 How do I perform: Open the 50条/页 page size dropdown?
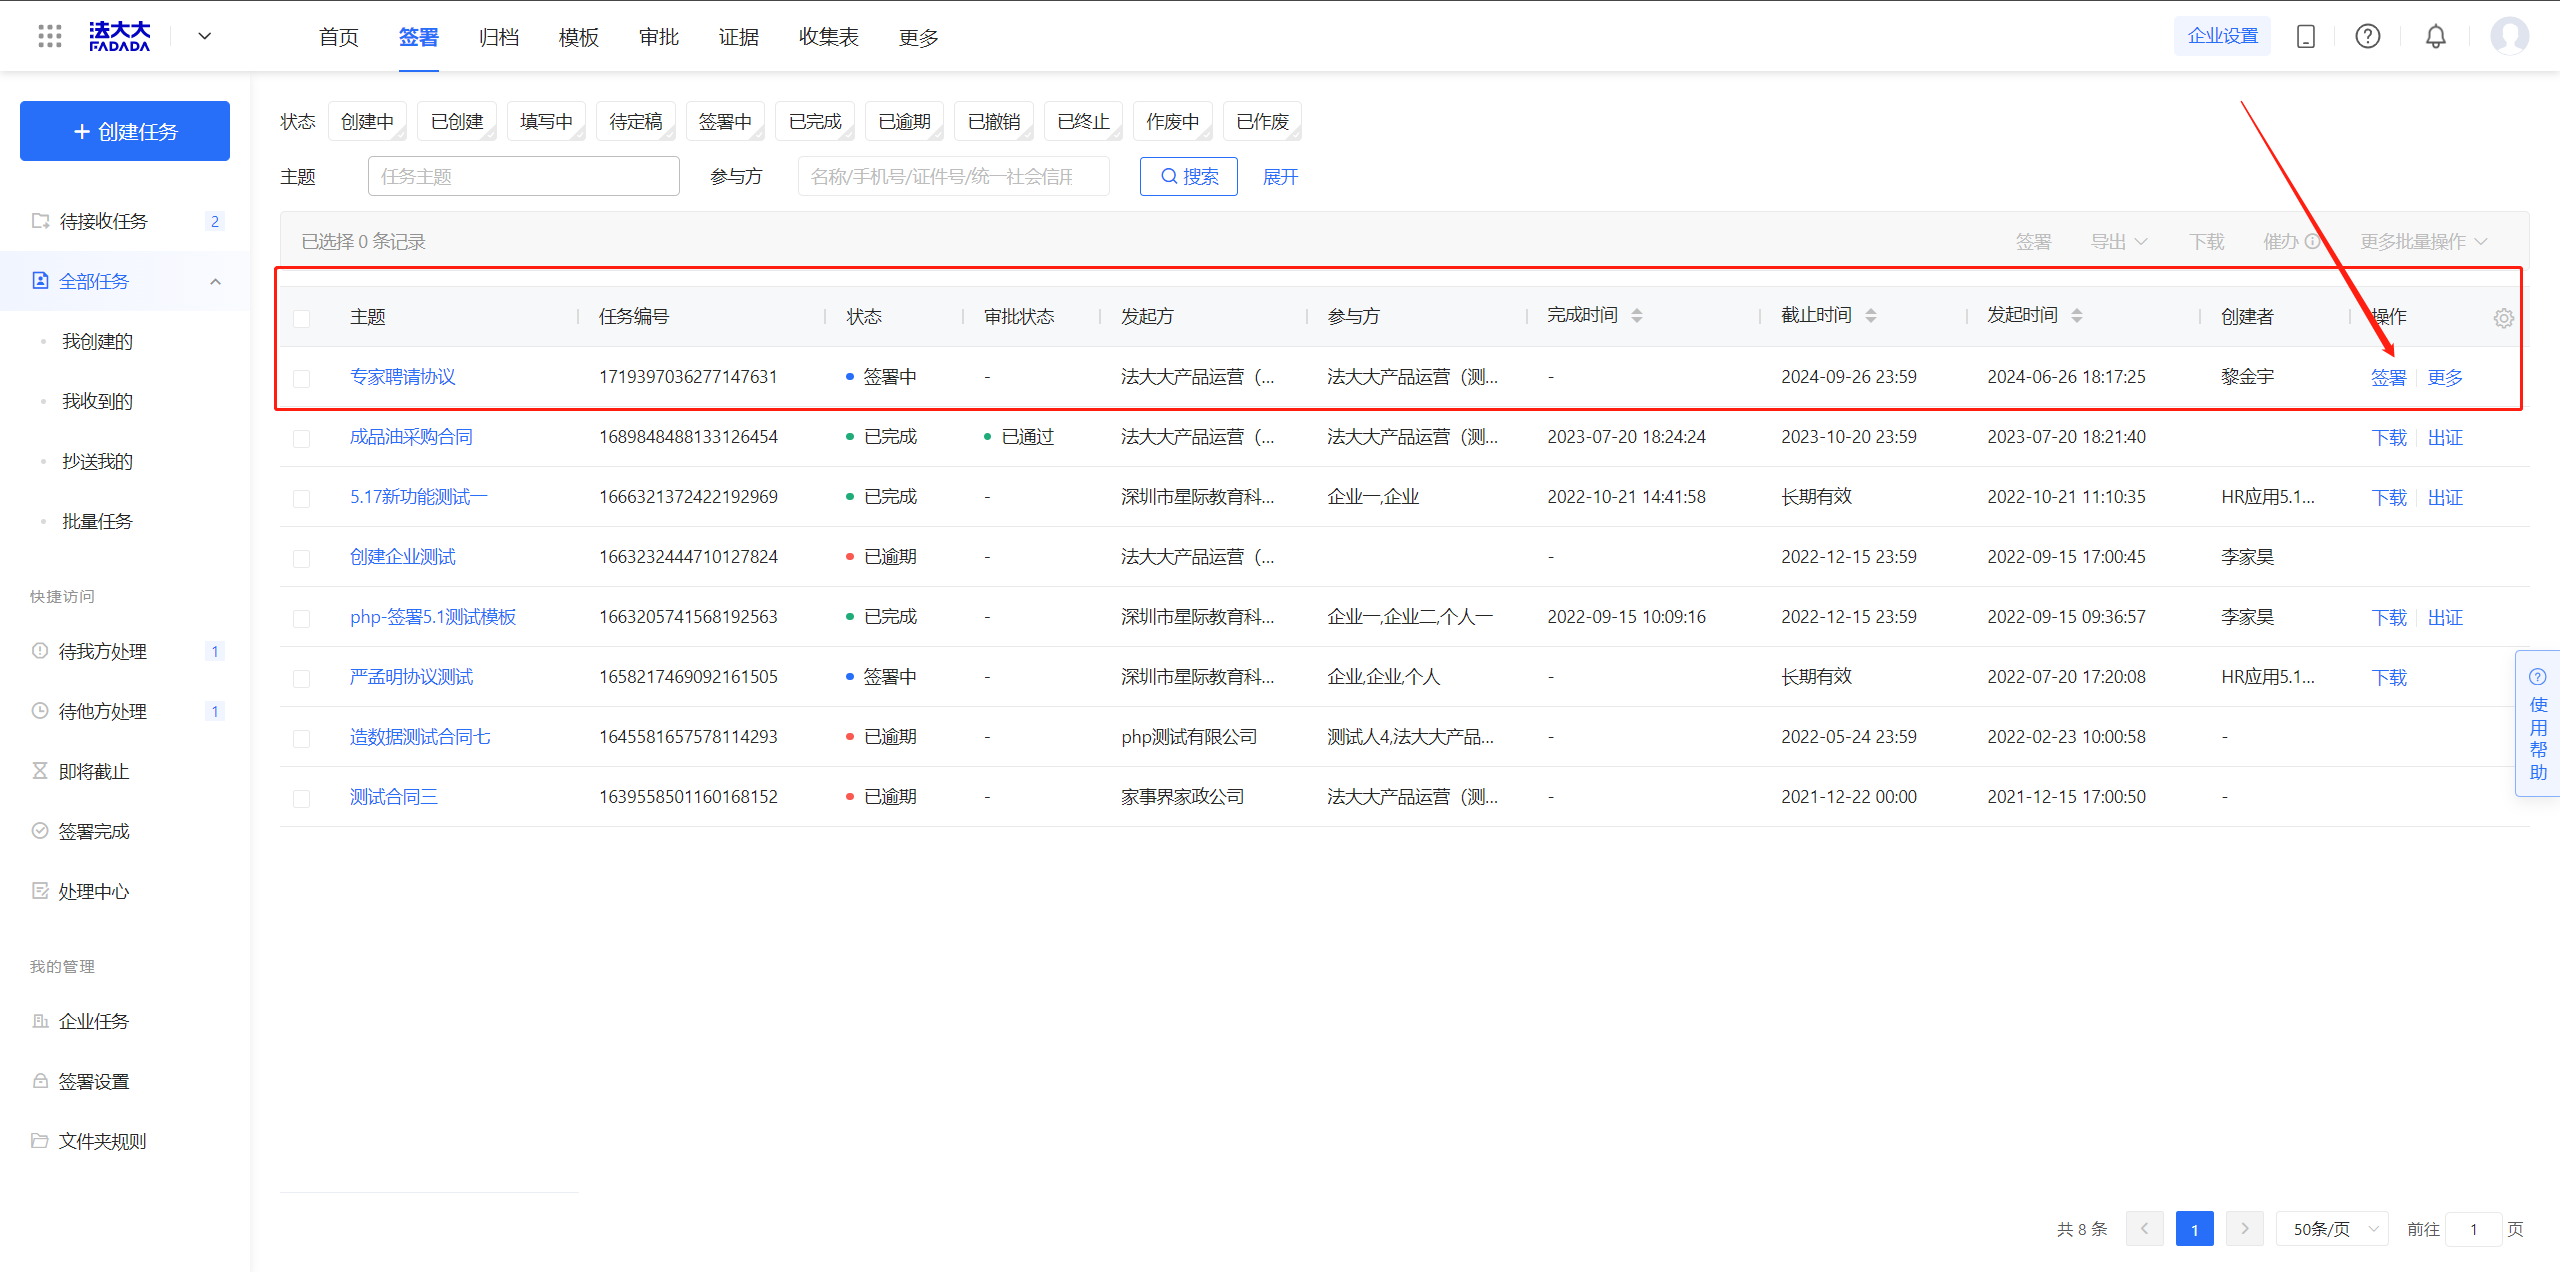pos(2332,1229)
